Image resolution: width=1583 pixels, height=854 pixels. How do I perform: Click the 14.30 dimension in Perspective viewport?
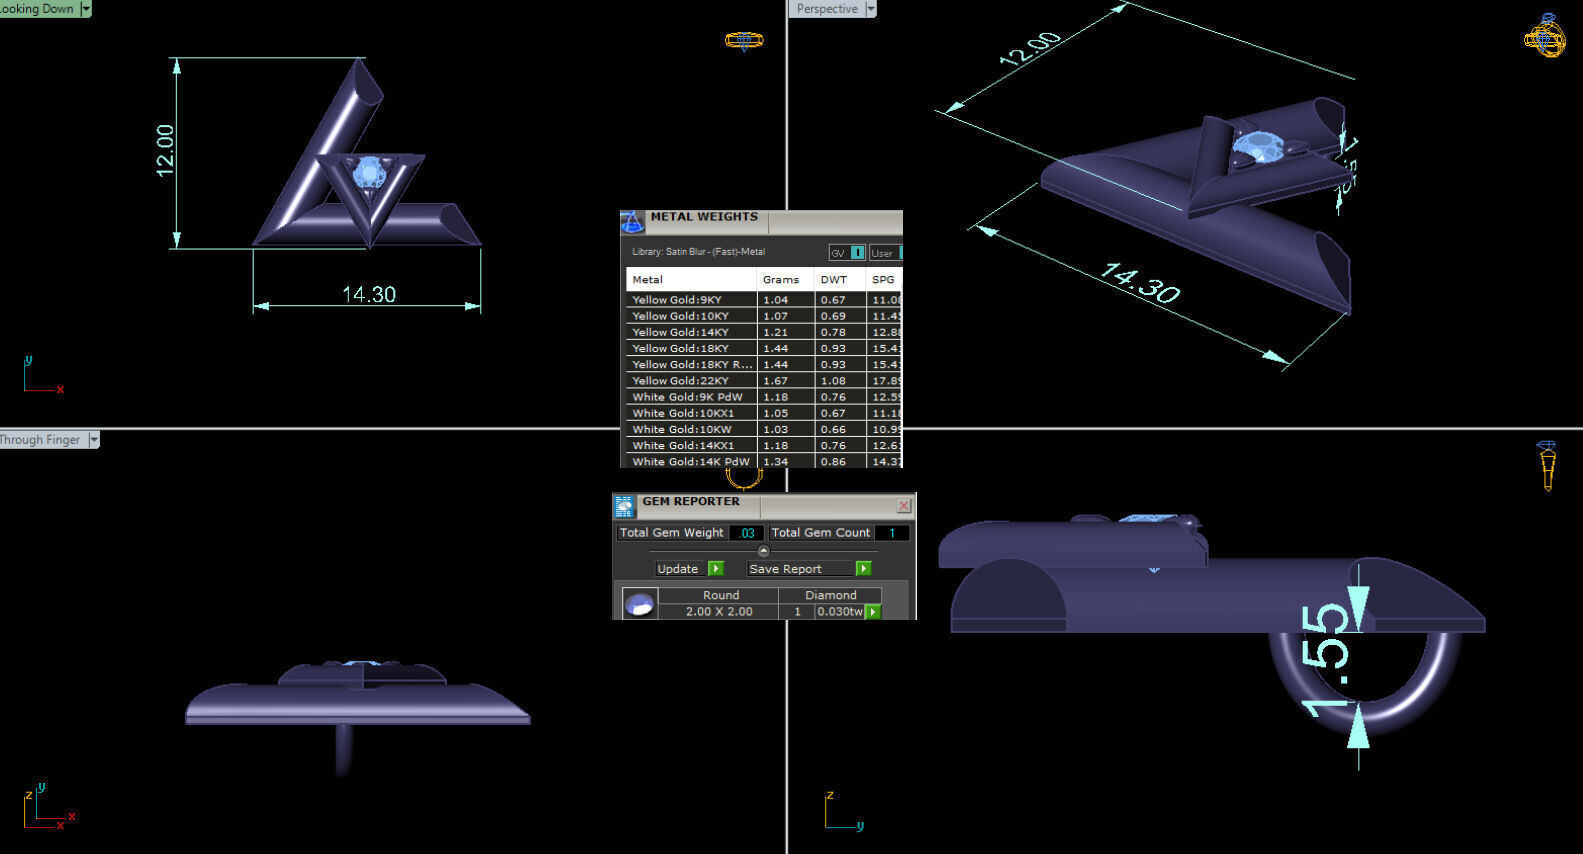coord(1140,282)
